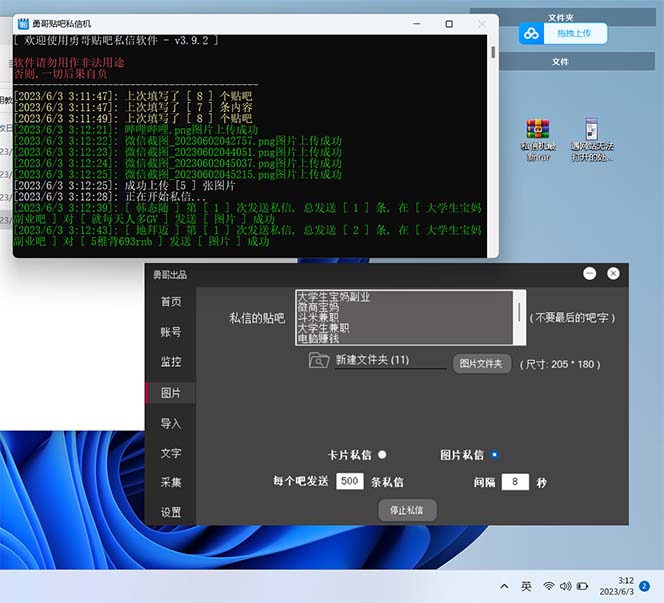Click the volume speaker icon in the tray
Screen dimensions: 664x603
566,586
